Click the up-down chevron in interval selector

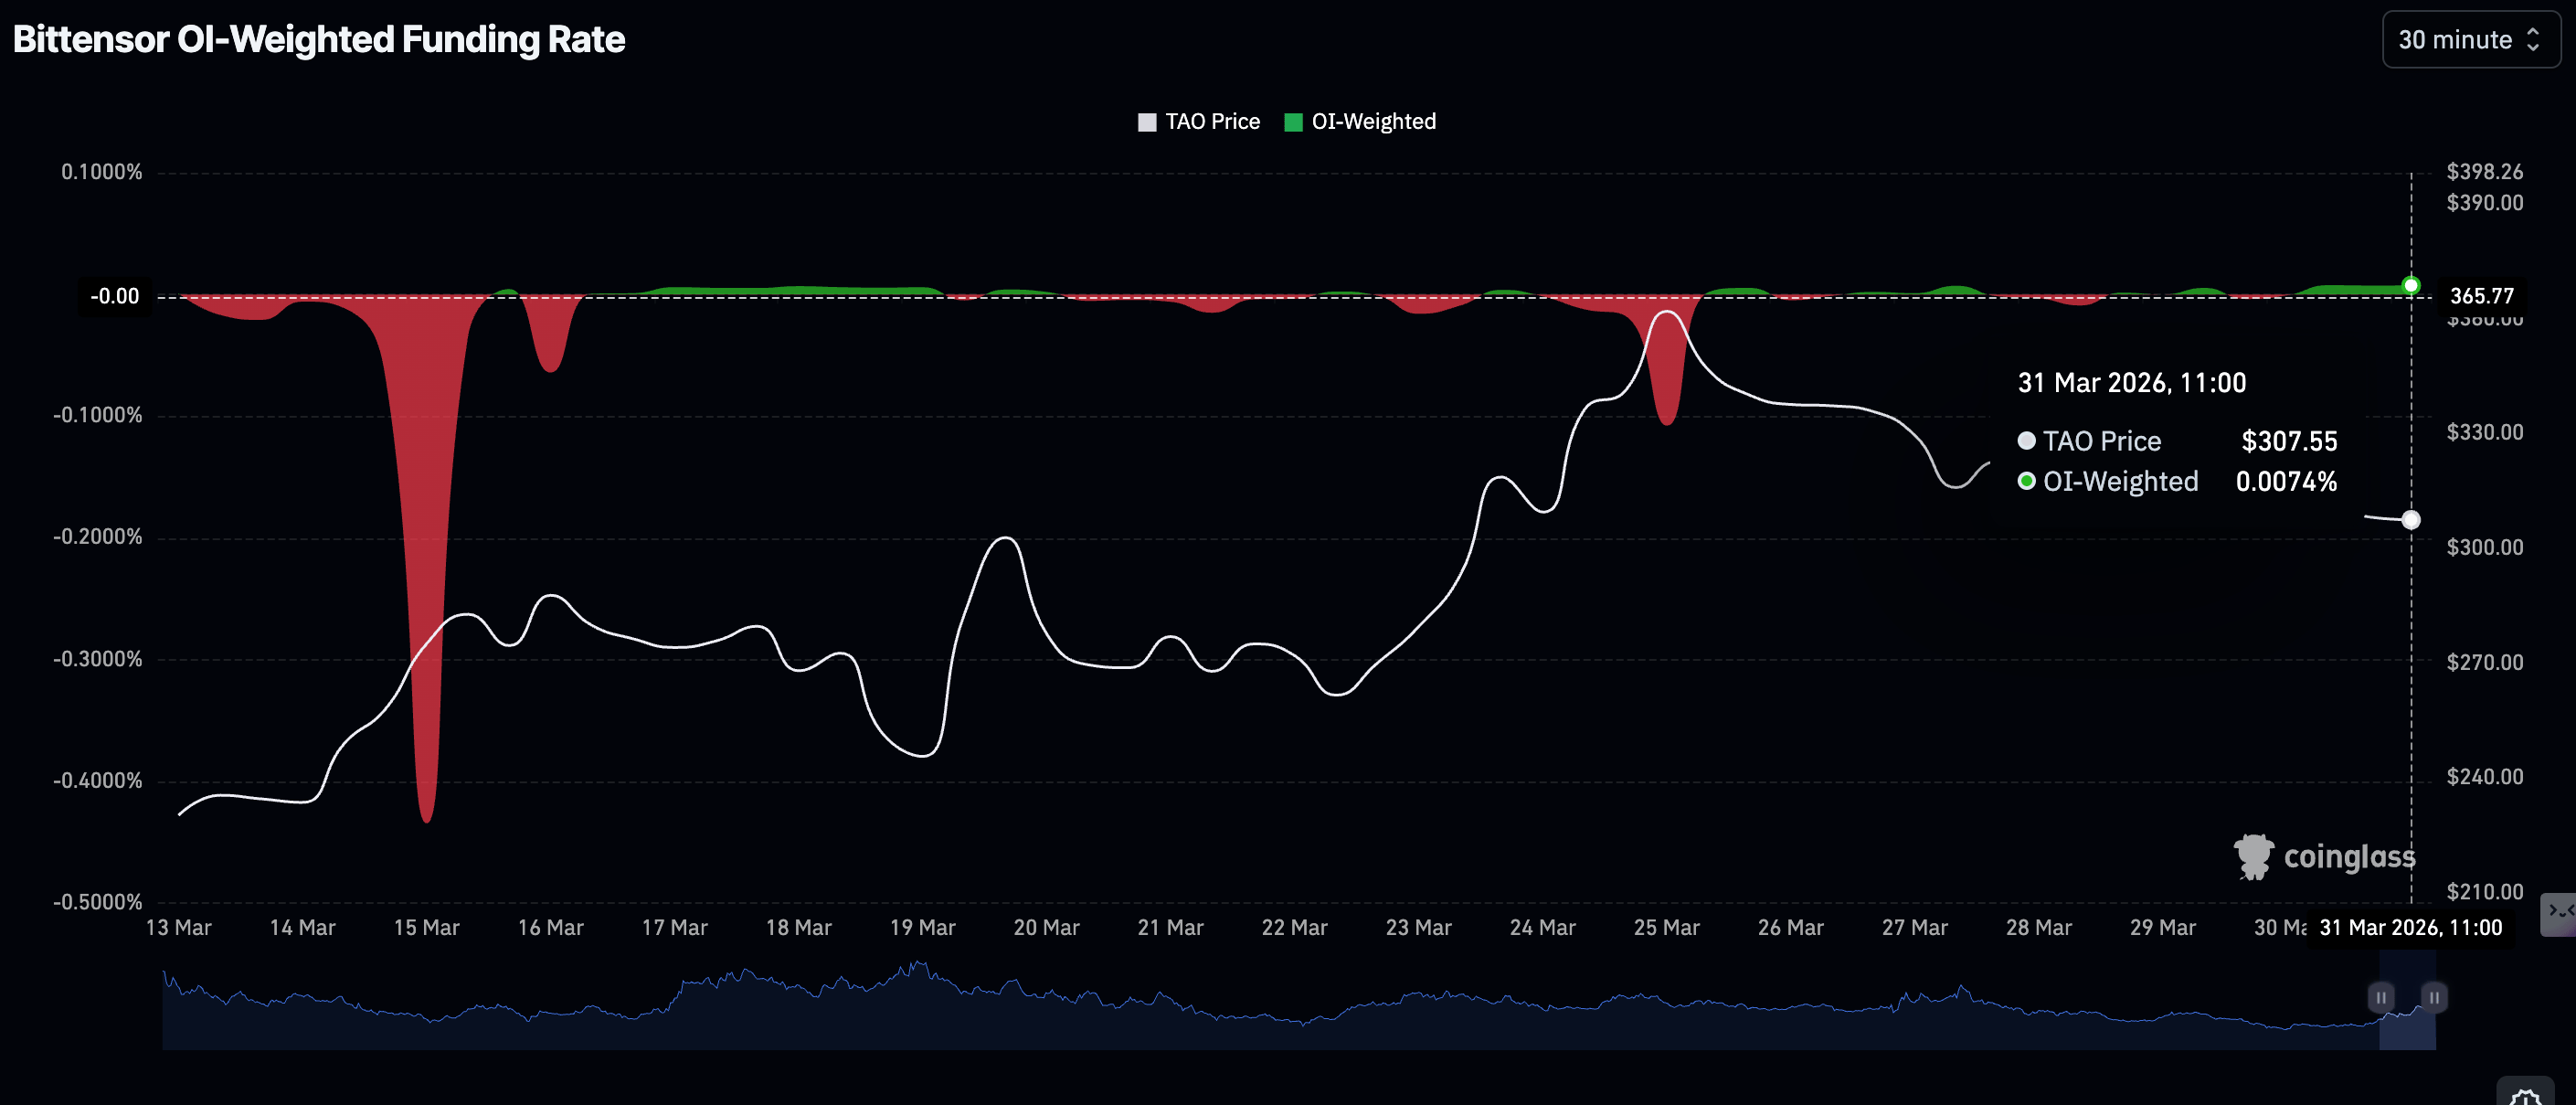[x=2533, y=40]
